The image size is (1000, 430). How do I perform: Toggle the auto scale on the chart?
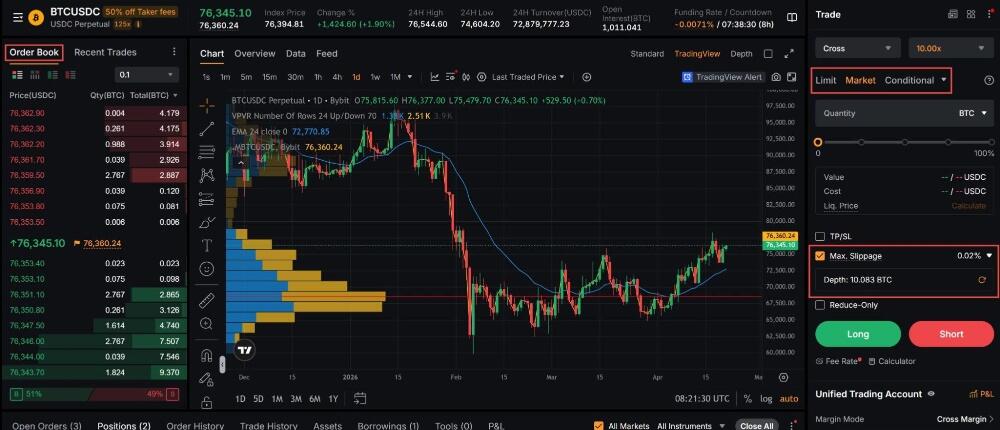pos(789,399)
